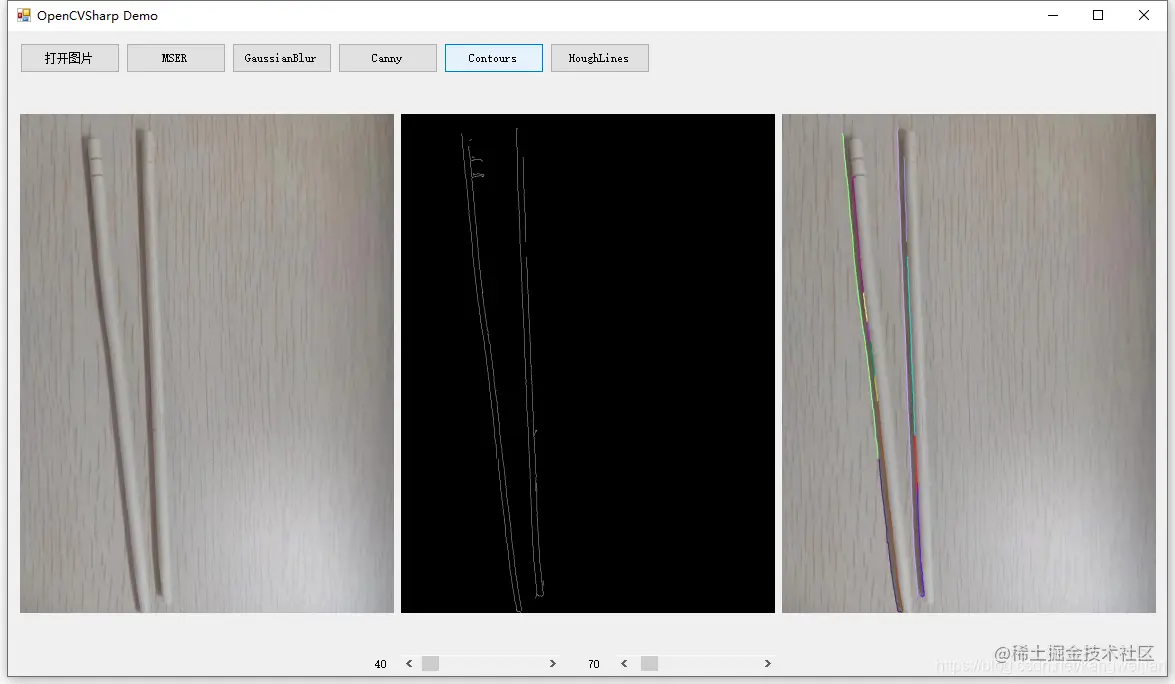Select the black edge-detection result image

click(x=588, y=363)
